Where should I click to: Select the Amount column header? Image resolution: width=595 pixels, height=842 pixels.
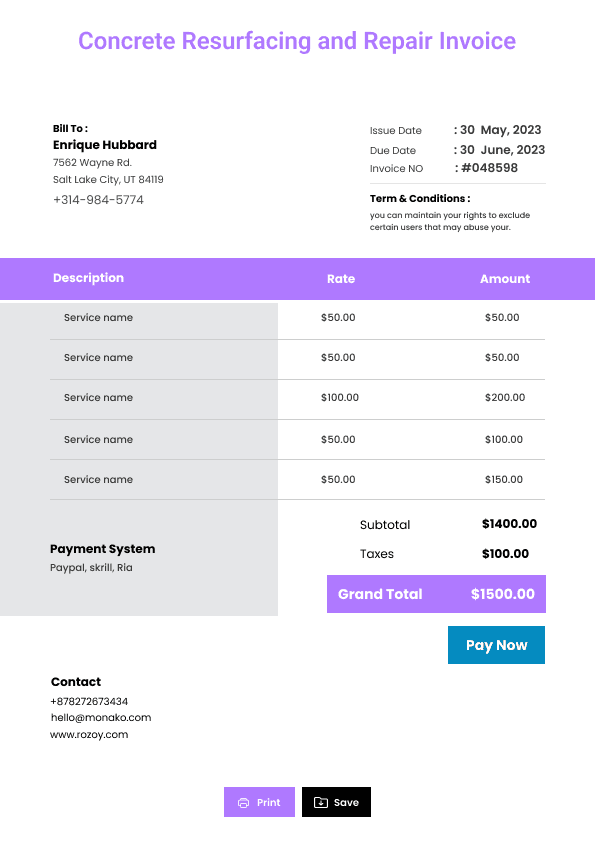[x=505, y=279]
